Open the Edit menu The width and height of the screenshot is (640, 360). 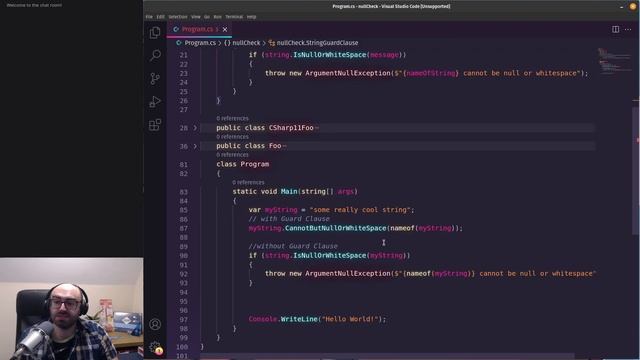coord(160,17)
